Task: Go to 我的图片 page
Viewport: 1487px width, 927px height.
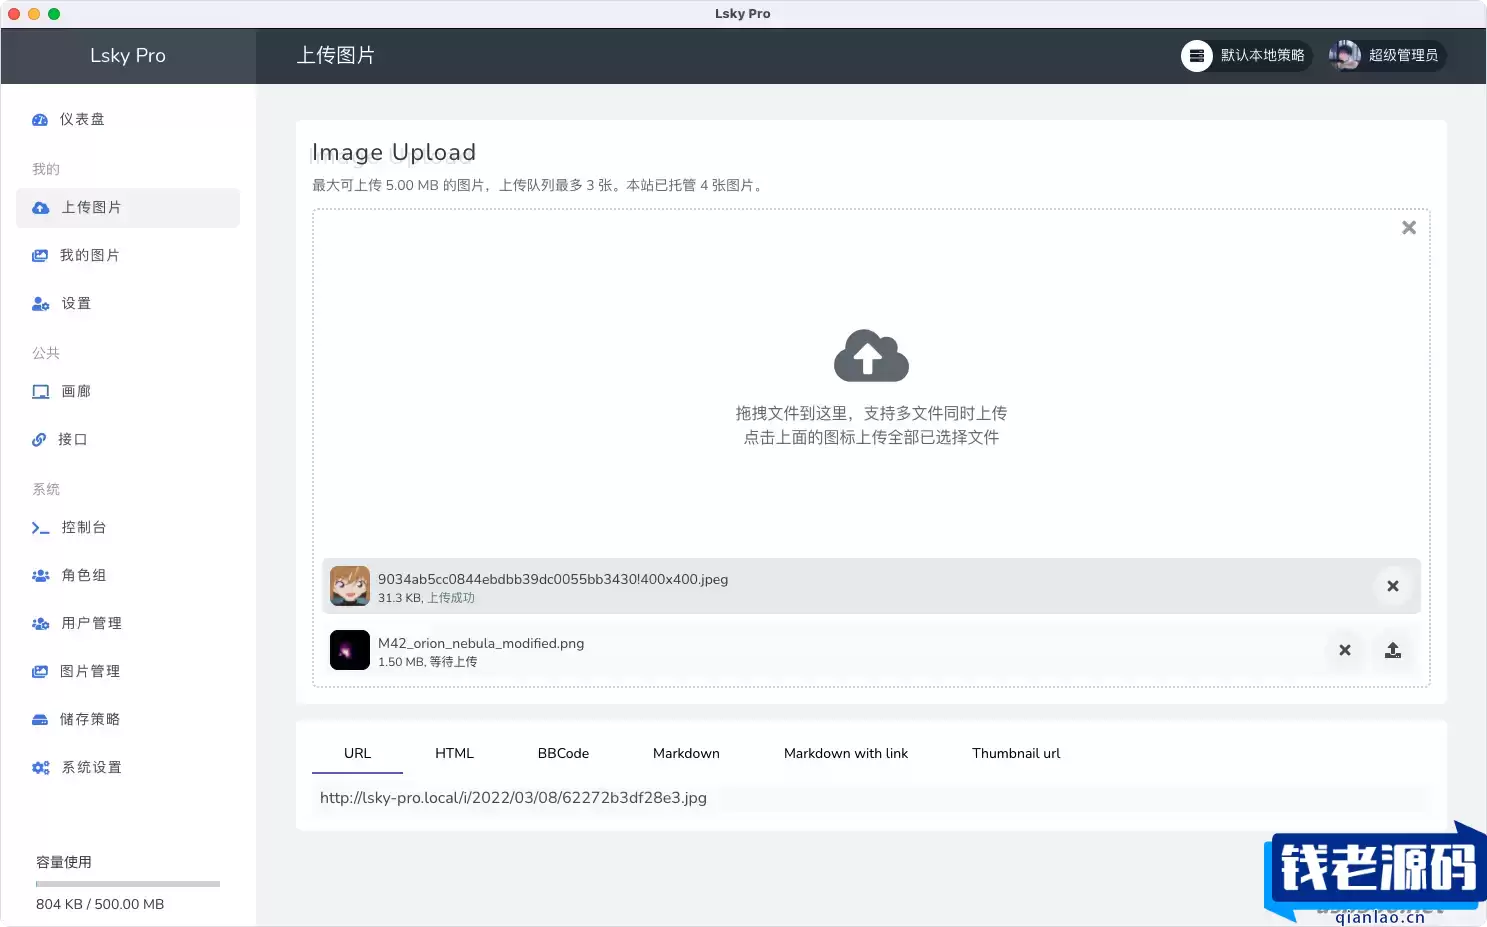Action: [128, 256]
